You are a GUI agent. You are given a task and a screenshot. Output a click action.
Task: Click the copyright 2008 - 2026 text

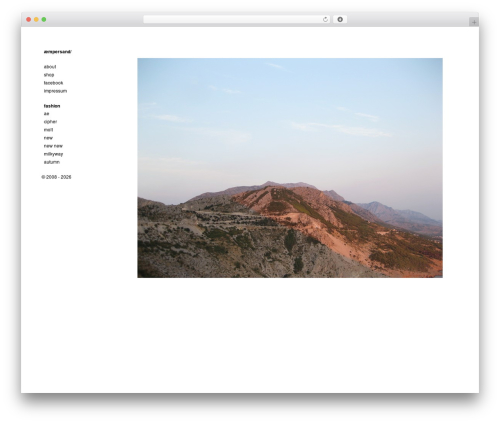pyautogui.click(x=56, y=177)
